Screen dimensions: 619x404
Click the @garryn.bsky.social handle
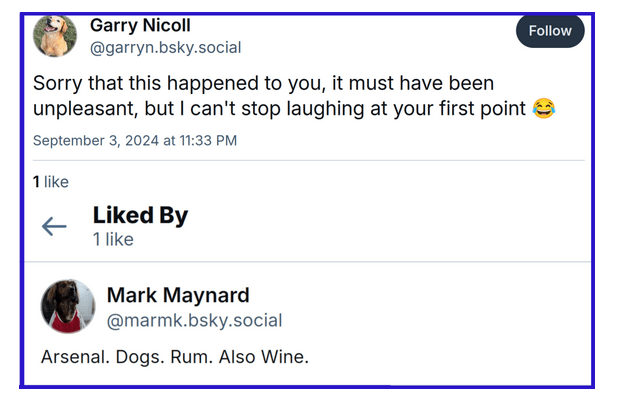click(x=165, y=47)
